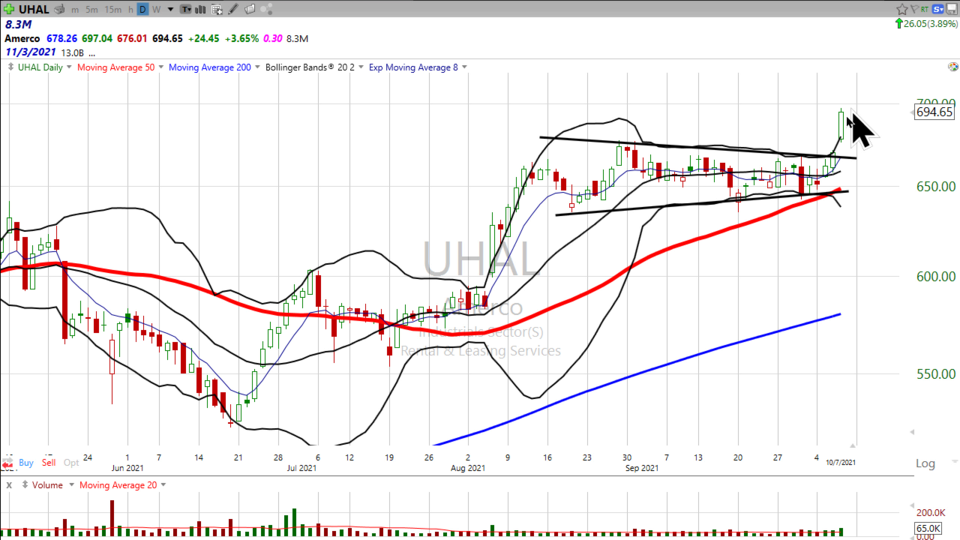
Task: Expand the timeframe dropdown arrow
Action: point(172,9)
